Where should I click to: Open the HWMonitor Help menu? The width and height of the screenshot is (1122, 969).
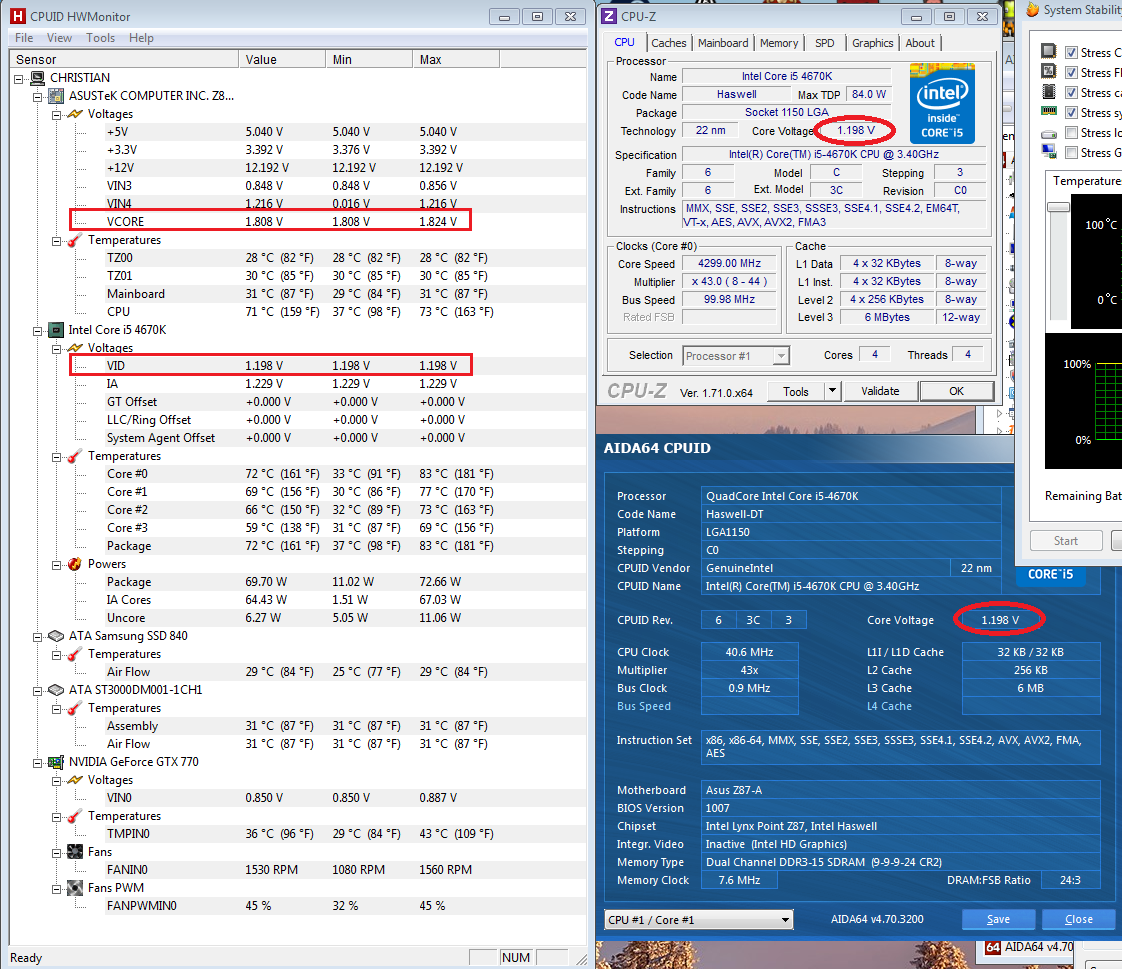click(141, 38)
